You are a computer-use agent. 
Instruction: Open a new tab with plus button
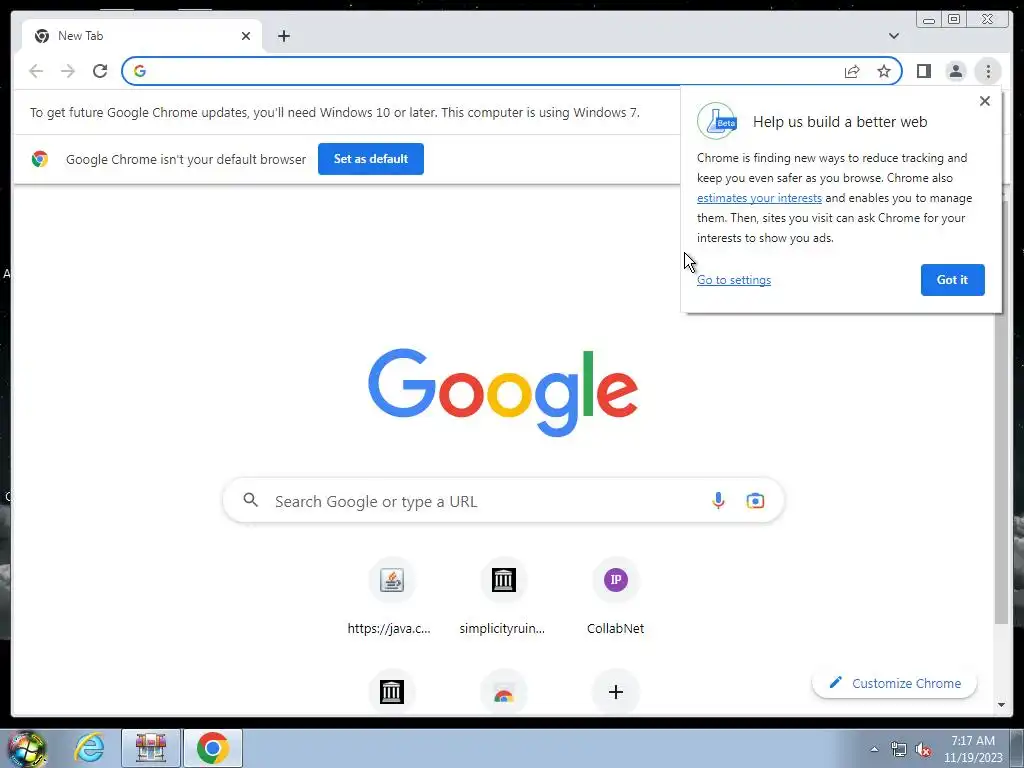[283, 36]
